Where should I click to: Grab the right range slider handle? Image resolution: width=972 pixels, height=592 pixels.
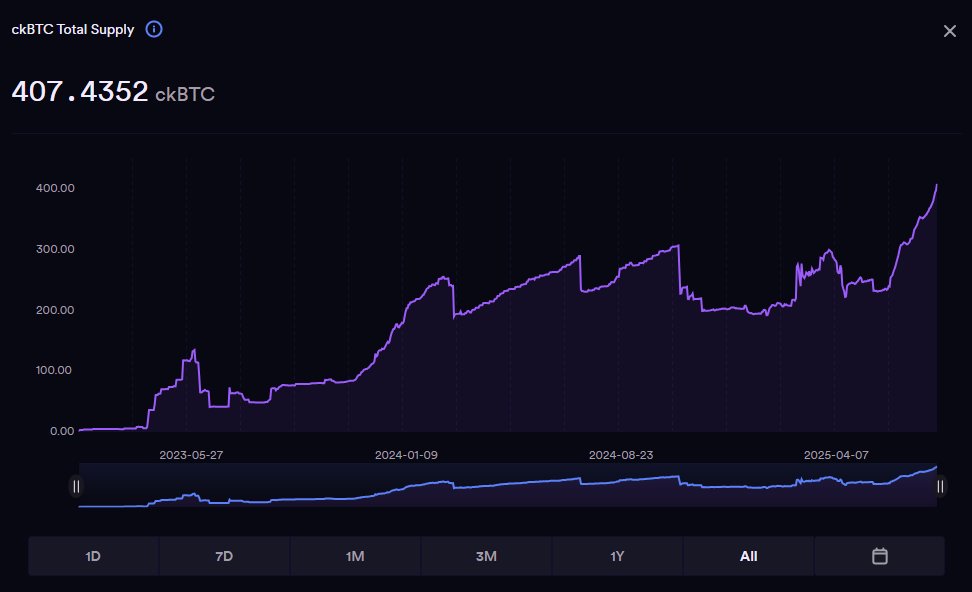click(x=940, y=486)
